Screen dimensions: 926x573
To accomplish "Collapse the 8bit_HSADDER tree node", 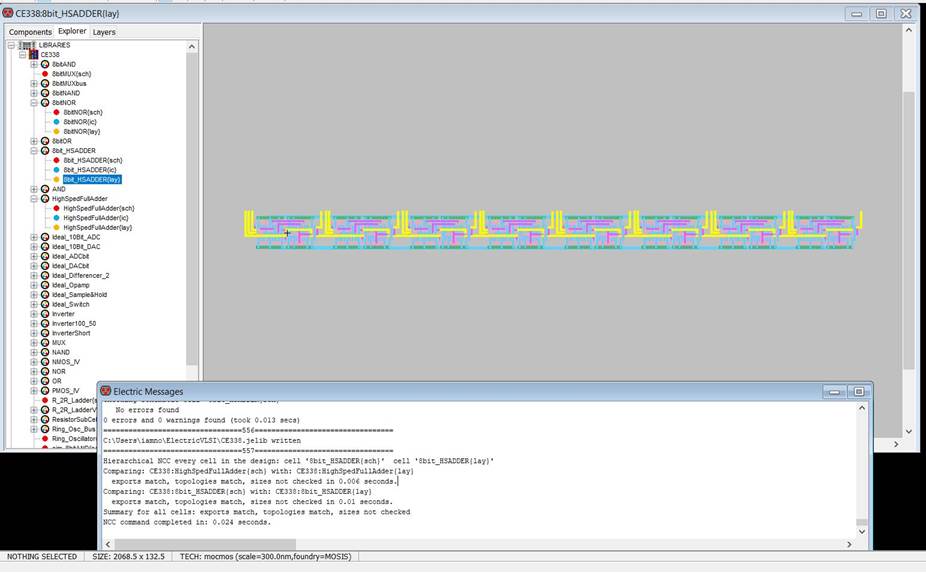I will coord(34,151).
